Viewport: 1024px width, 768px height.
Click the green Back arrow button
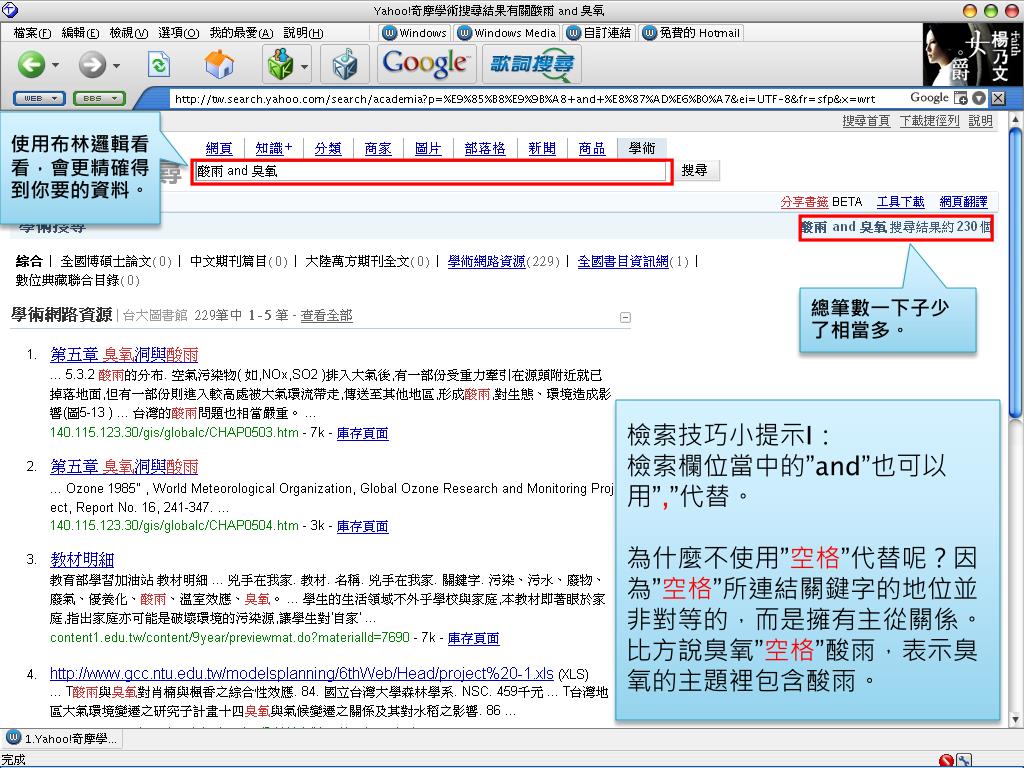31,64
